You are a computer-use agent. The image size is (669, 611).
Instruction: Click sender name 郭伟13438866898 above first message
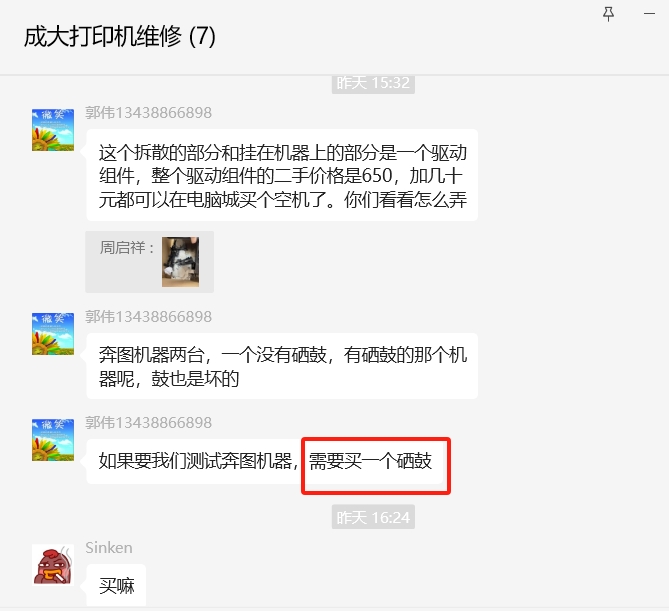tap(148, 113)
